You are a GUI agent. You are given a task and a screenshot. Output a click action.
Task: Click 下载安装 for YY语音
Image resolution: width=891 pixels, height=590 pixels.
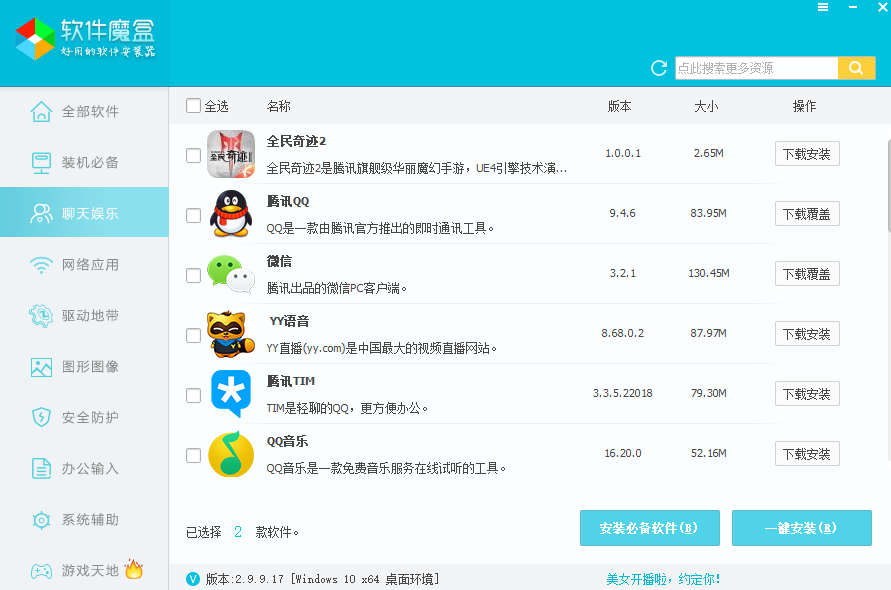(807, 334)
